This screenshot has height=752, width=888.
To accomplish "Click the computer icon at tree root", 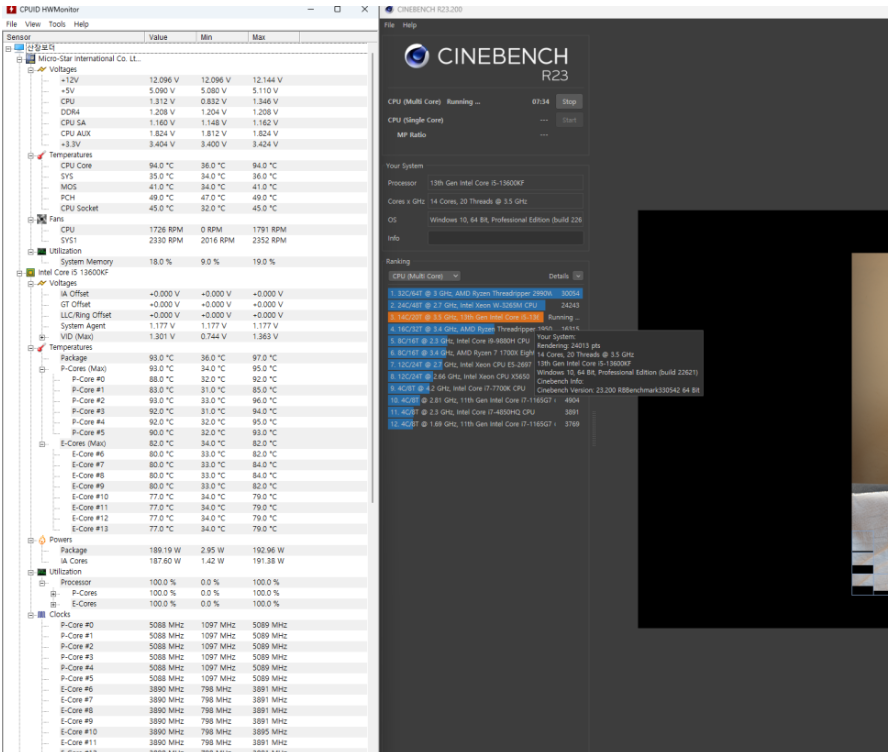I will click(x=19, y=48).
